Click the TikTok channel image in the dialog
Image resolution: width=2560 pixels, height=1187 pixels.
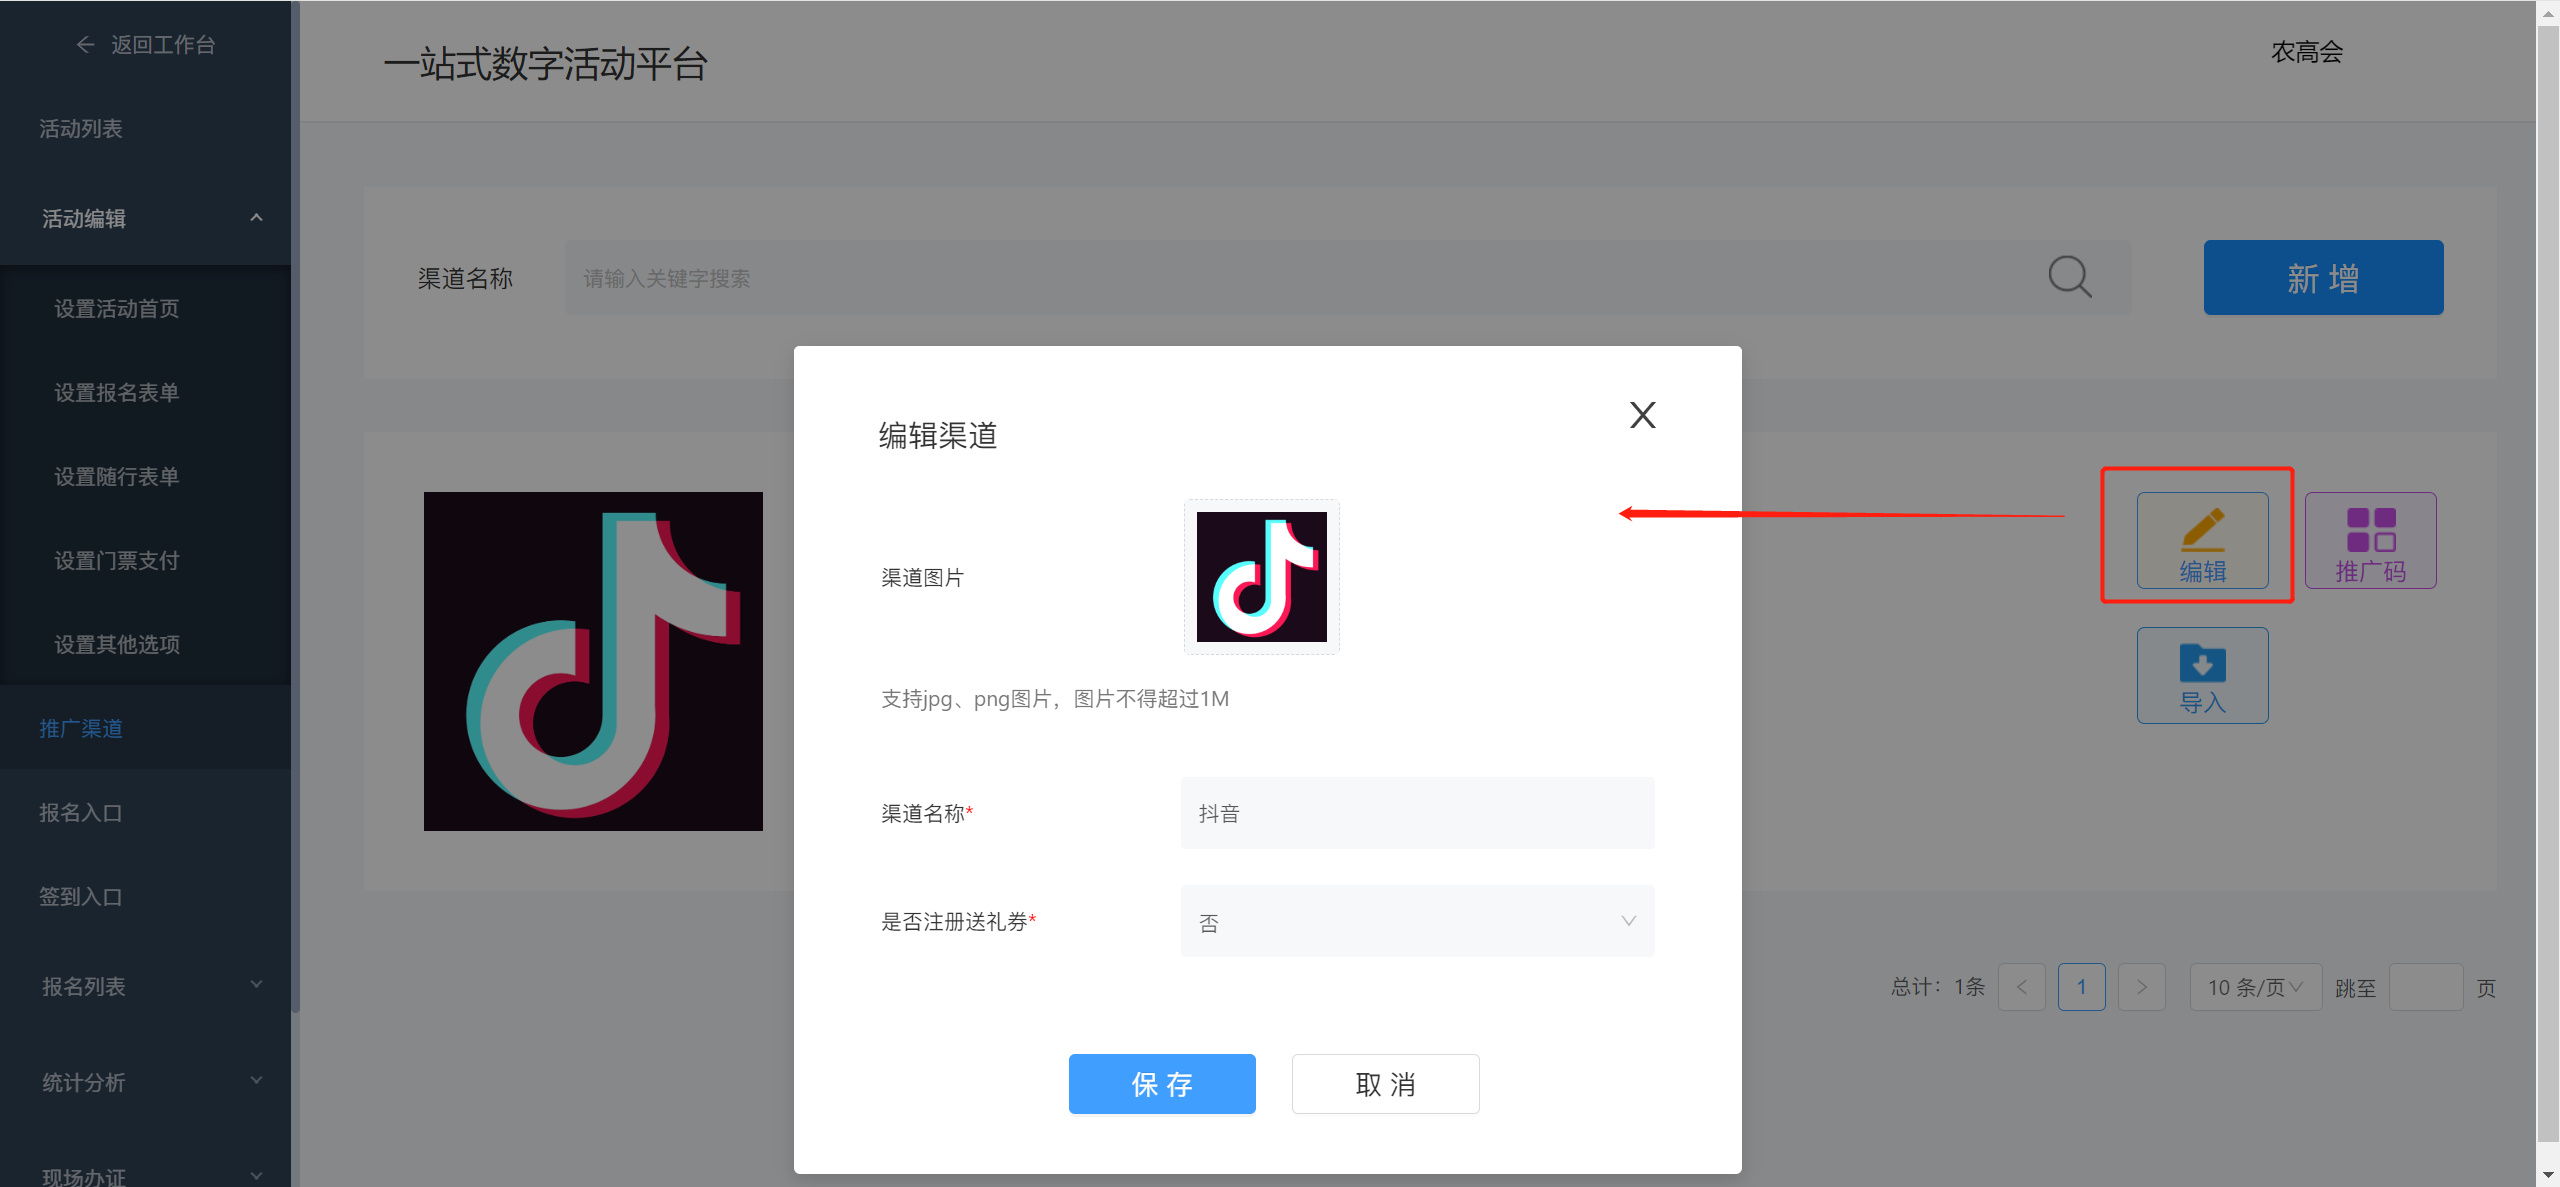coord(1261,577)
